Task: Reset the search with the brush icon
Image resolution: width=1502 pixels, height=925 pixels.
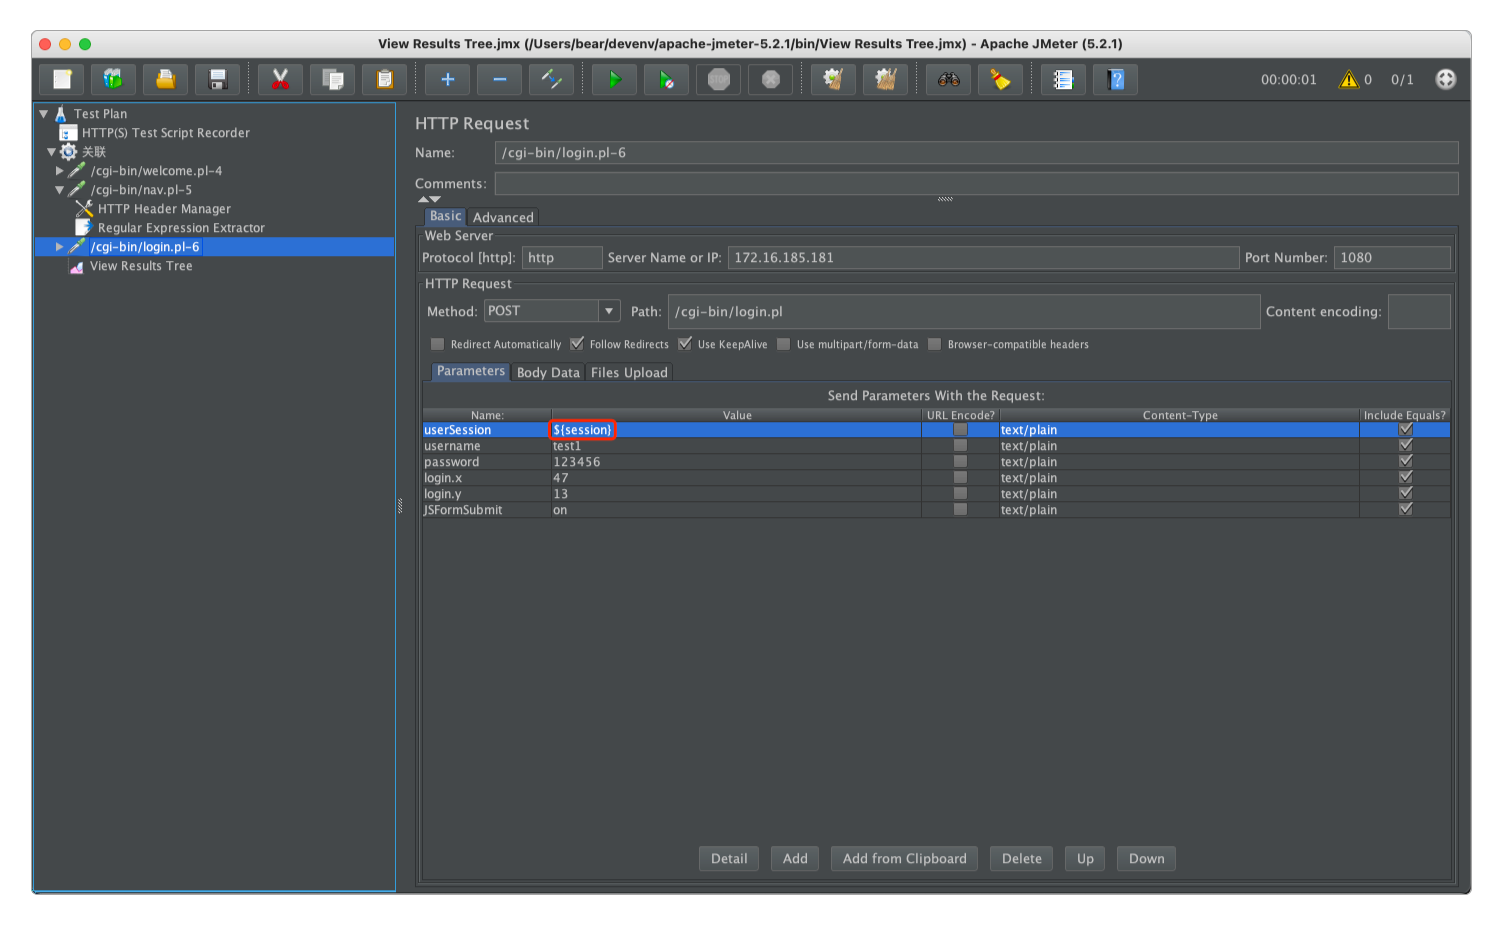Action: click(1001, 80)
